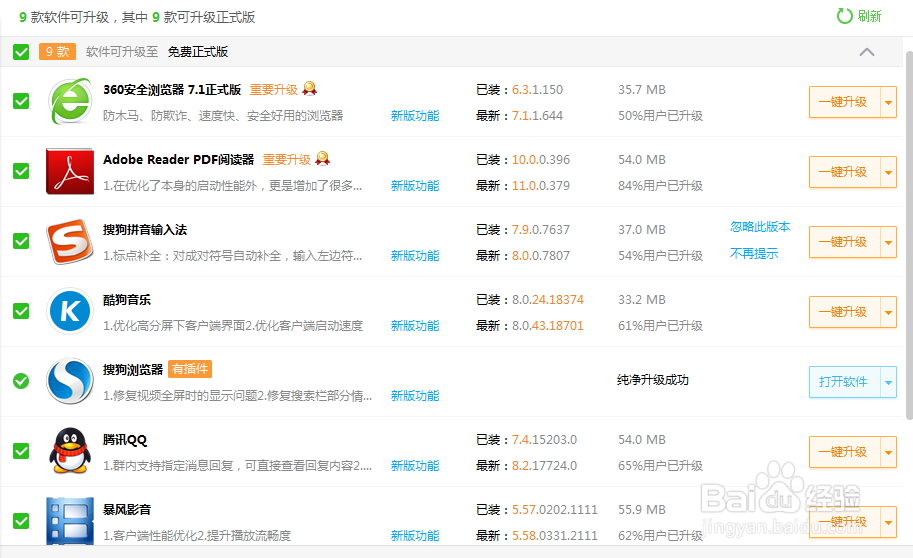This screenshot has height=558, width=913.
Task: Open 新版功能 for 搜狗浏览器
Action: pos(415,395)
